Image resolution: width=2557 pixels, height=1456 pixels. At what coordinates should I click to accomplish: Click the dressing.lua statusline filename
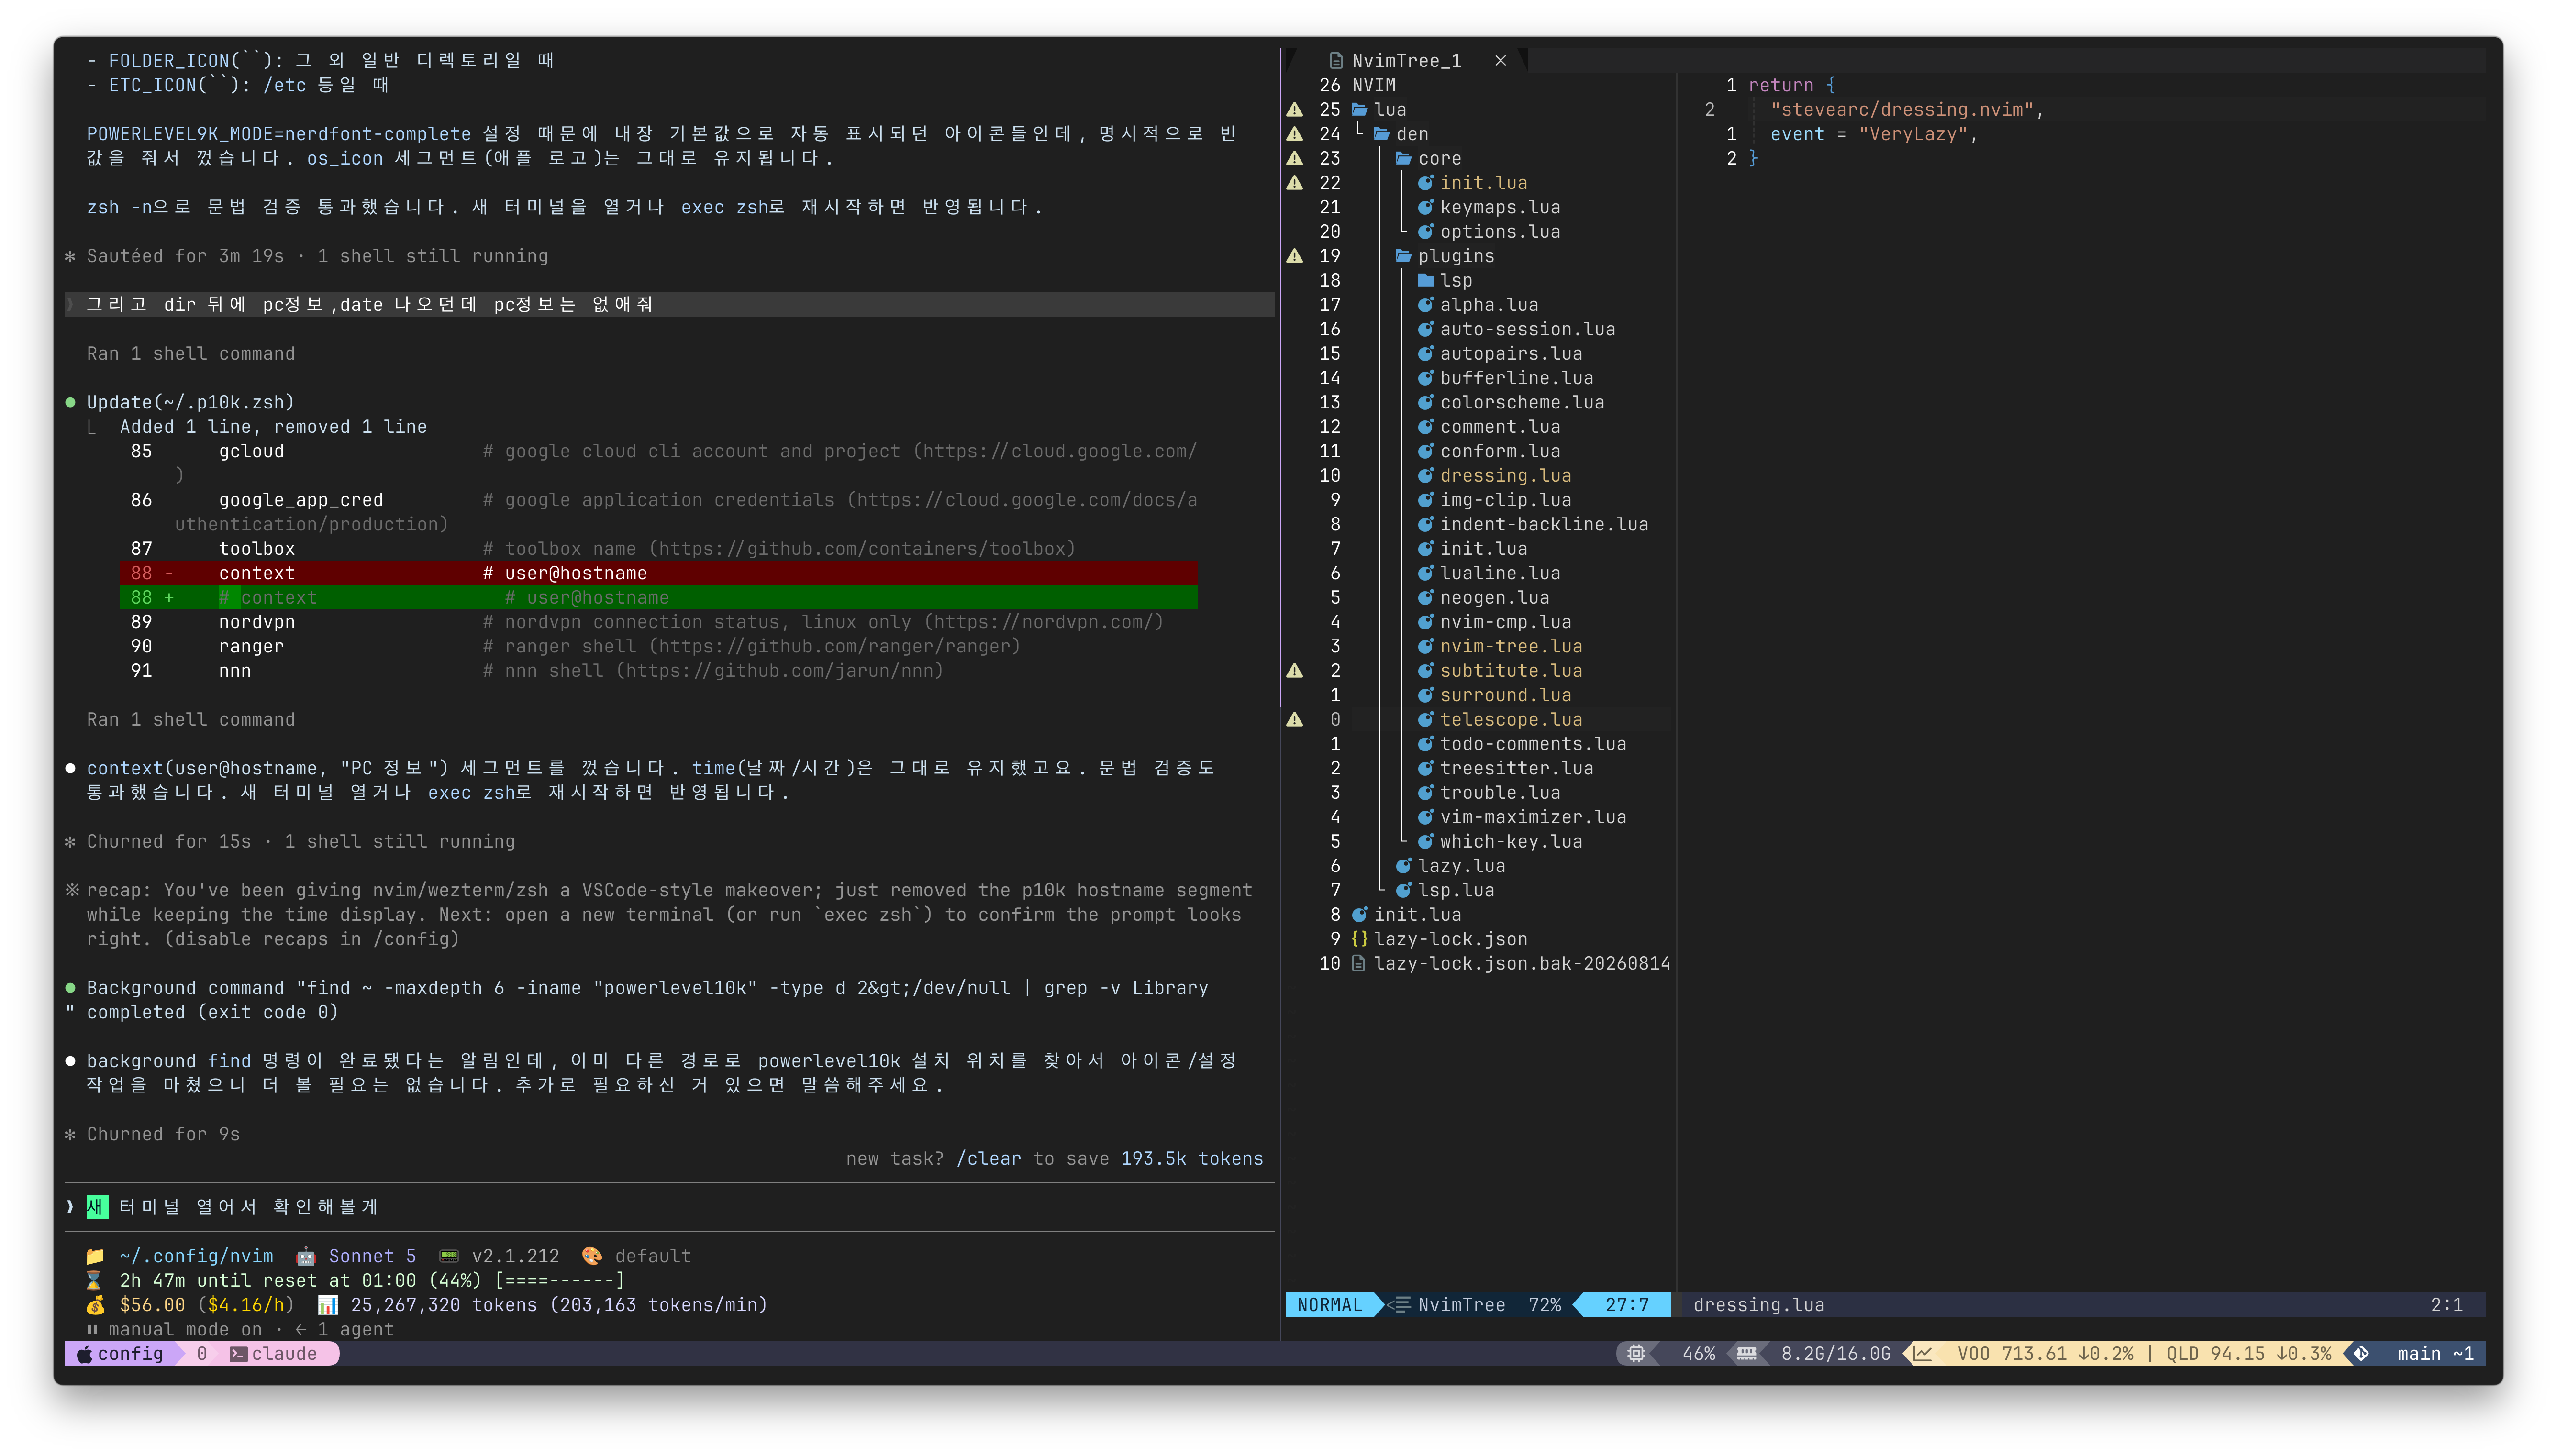click(1759, 1305)
